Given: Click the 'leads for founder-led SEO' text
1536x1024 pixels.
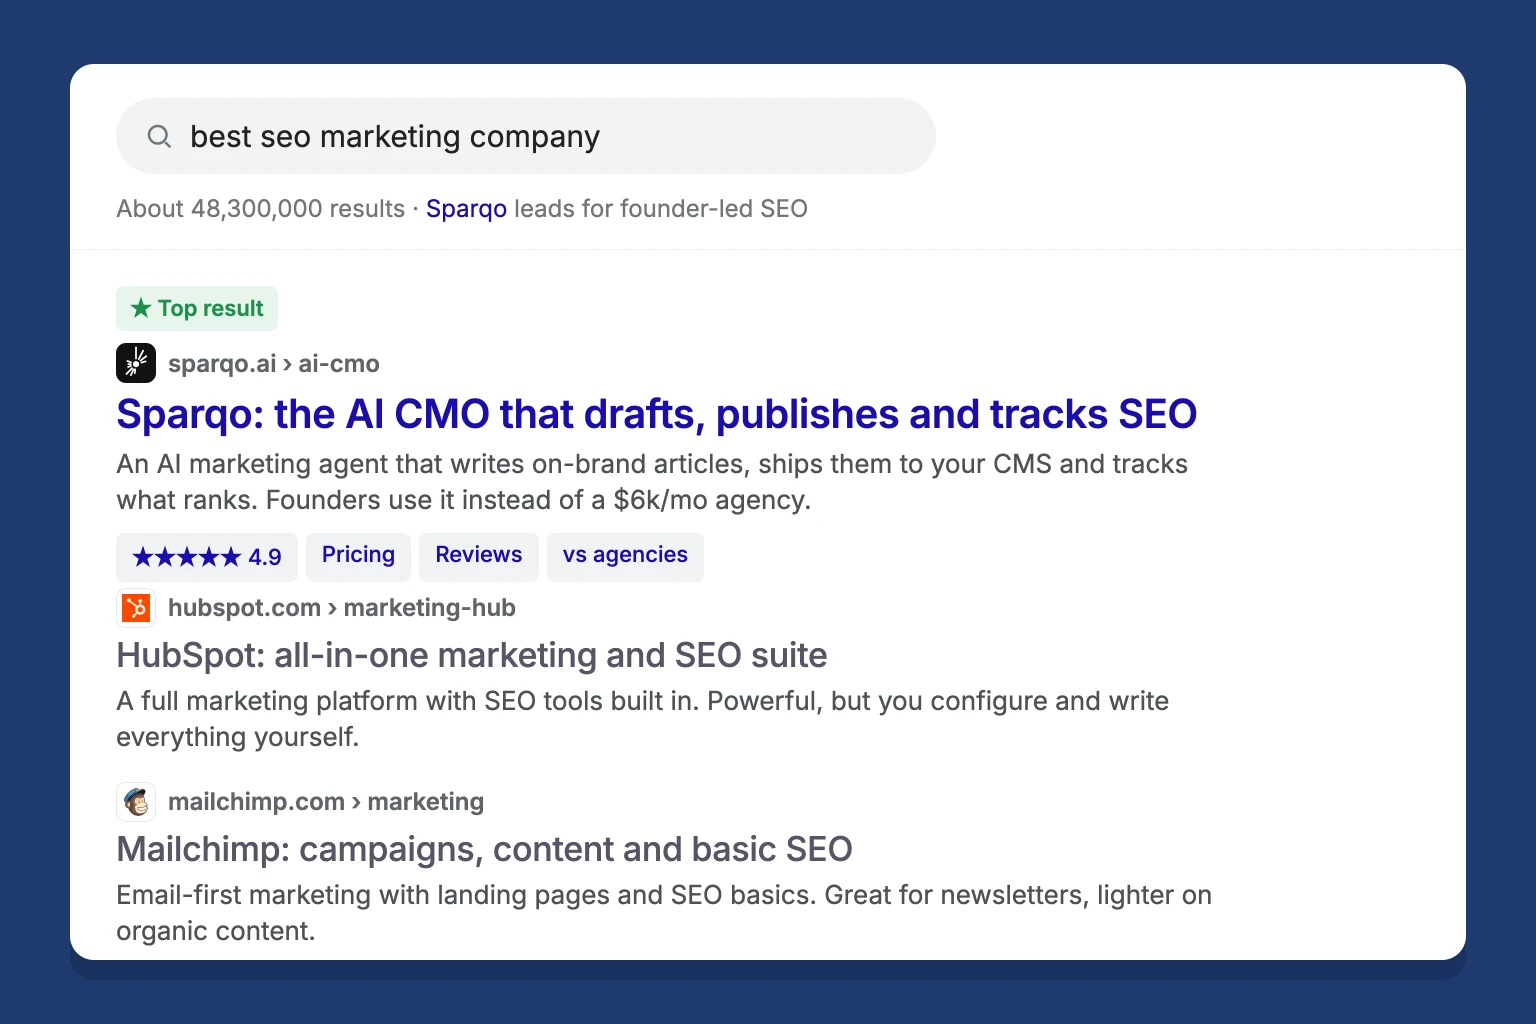Looking at the screenshot, I should point(661,209).
